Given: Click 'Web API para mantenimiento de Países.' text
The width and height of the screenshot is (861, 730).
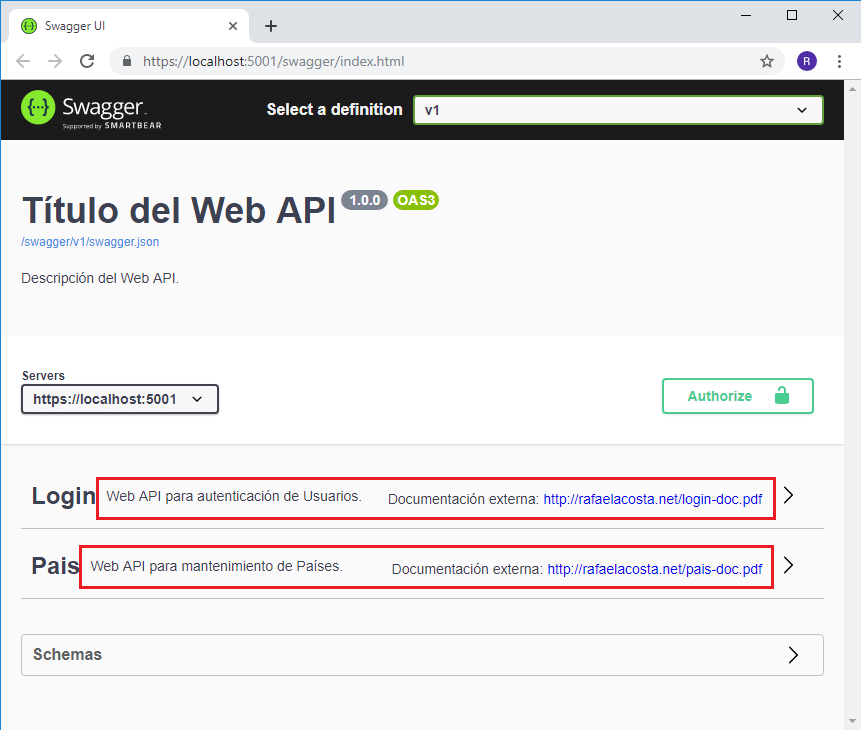Looking at the screenshot, I should pos(216,566).
